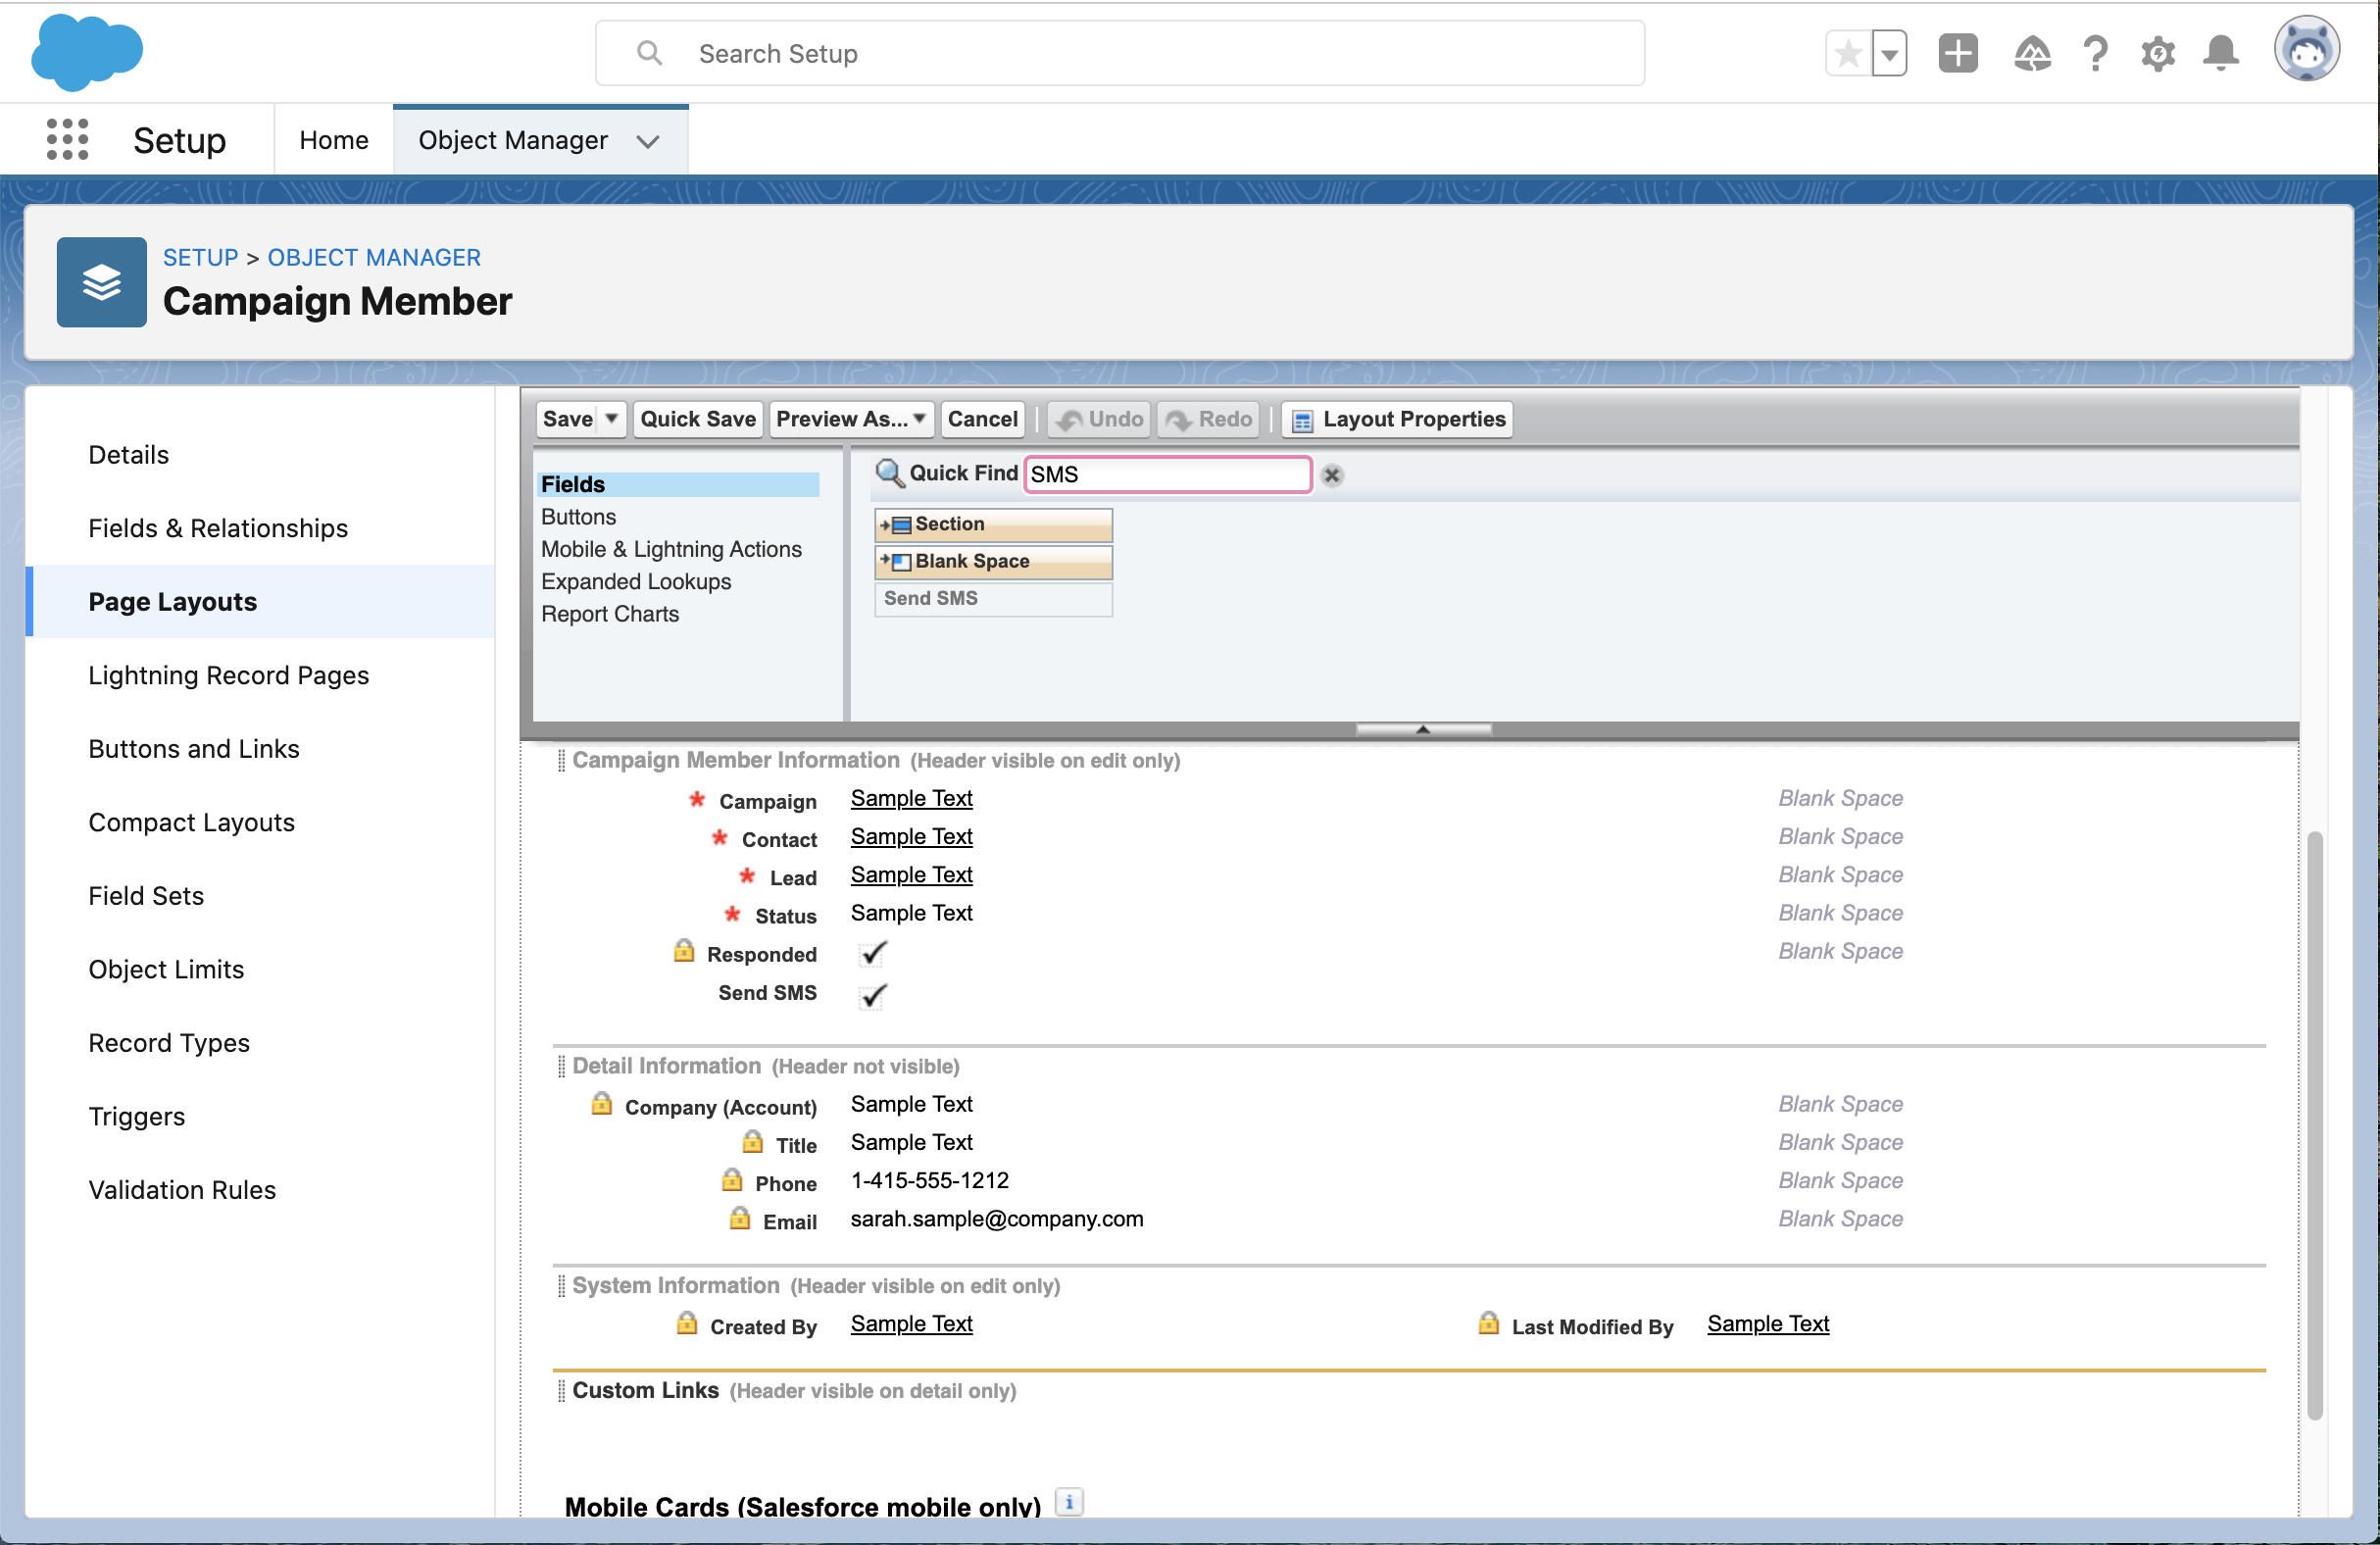Click the lock icon beside Email
This screenshot has height=1545, width=2380.
point(740,1218)
